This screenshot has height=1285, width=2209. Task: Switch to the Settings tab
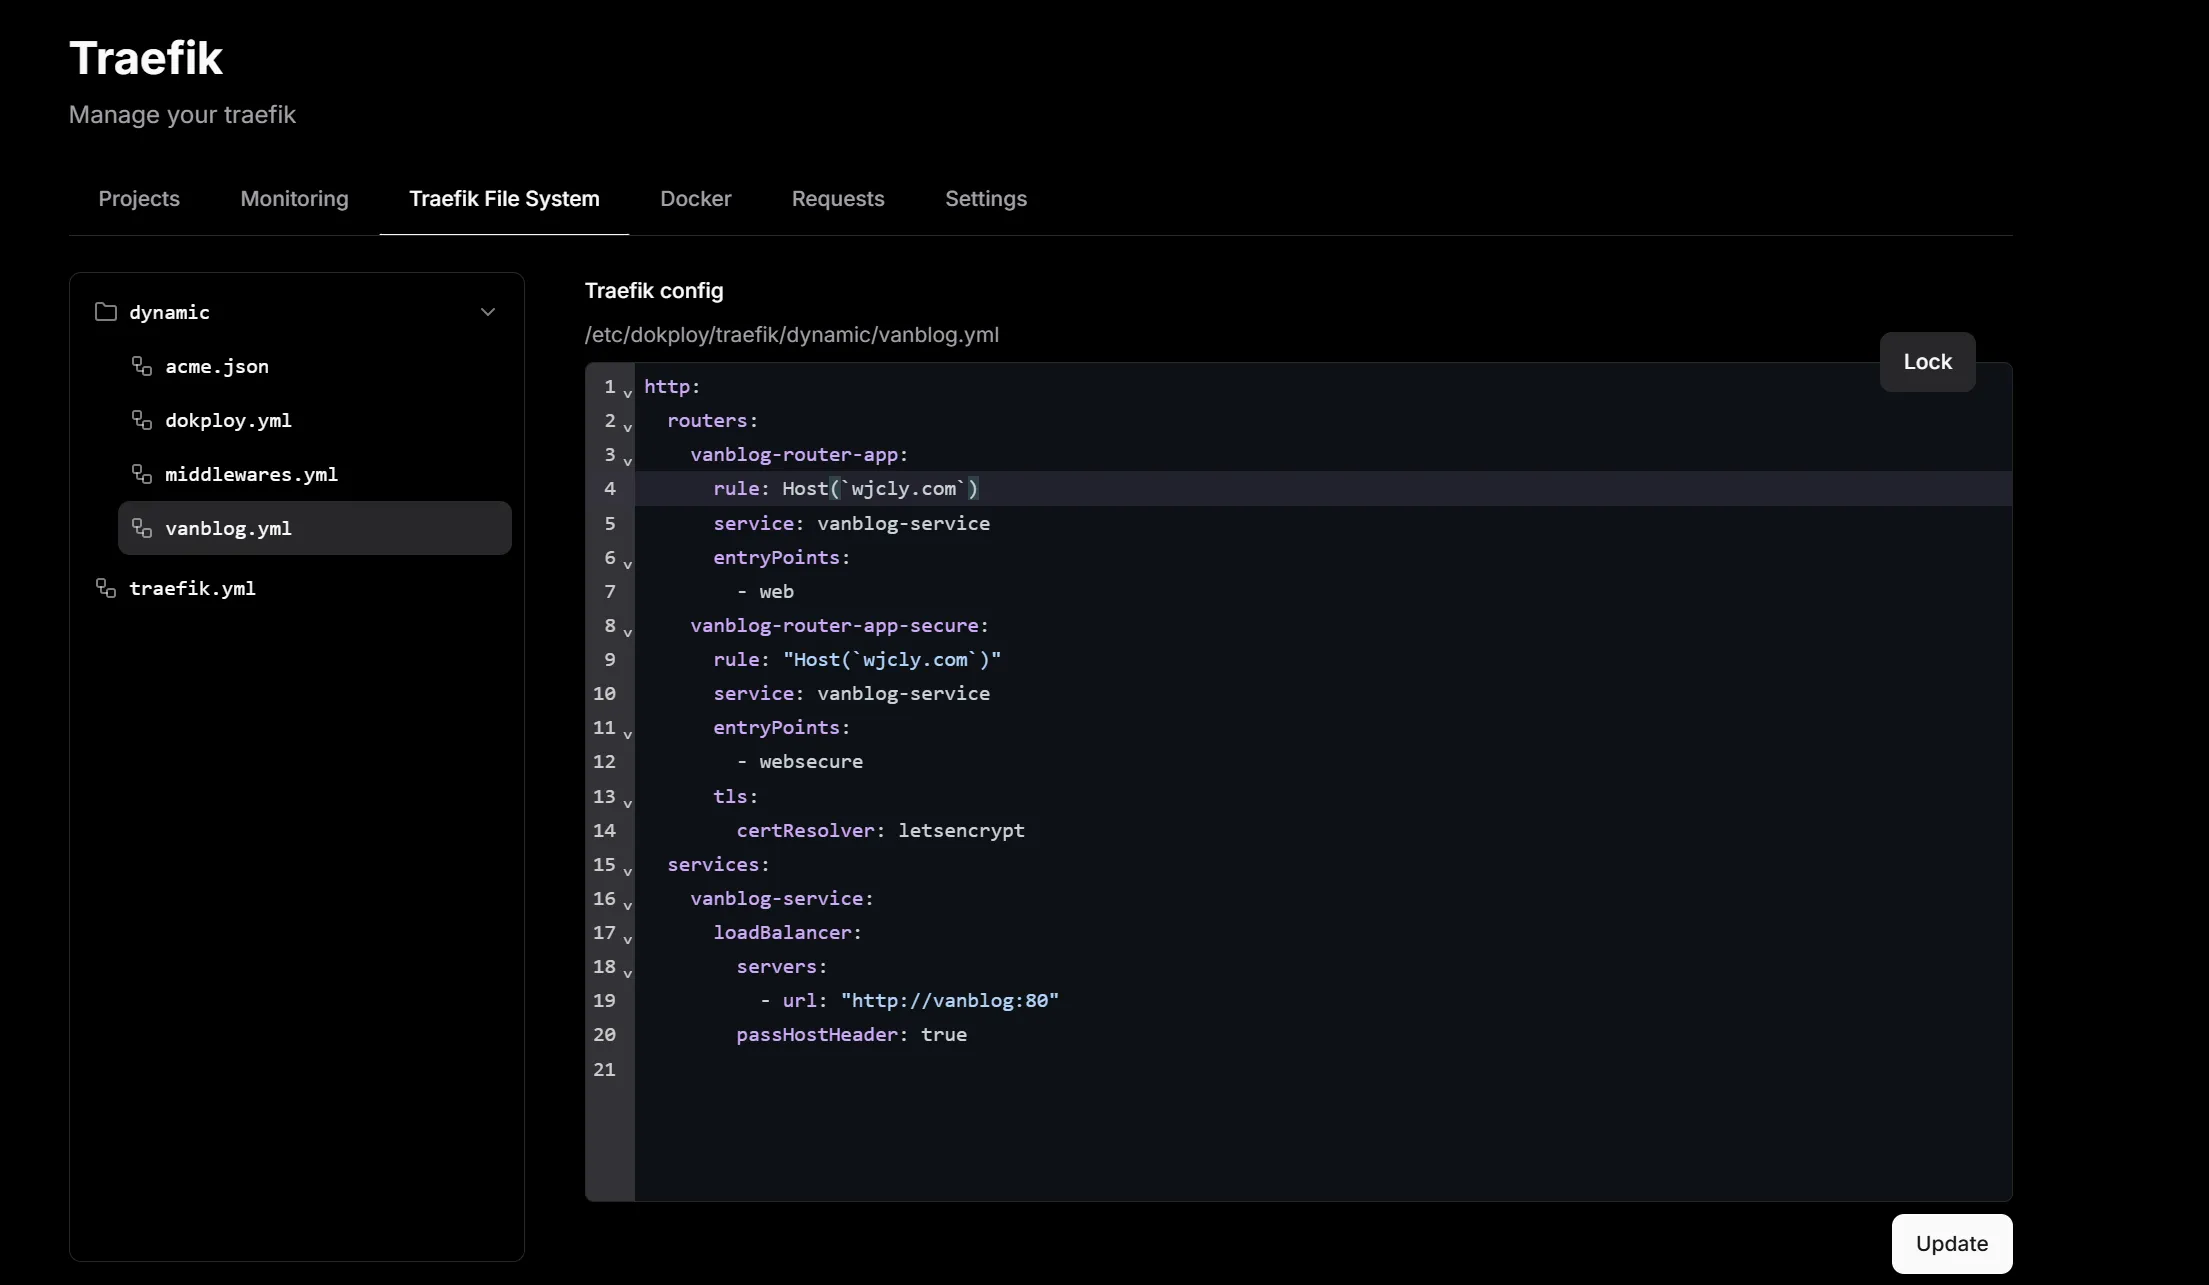986,199
